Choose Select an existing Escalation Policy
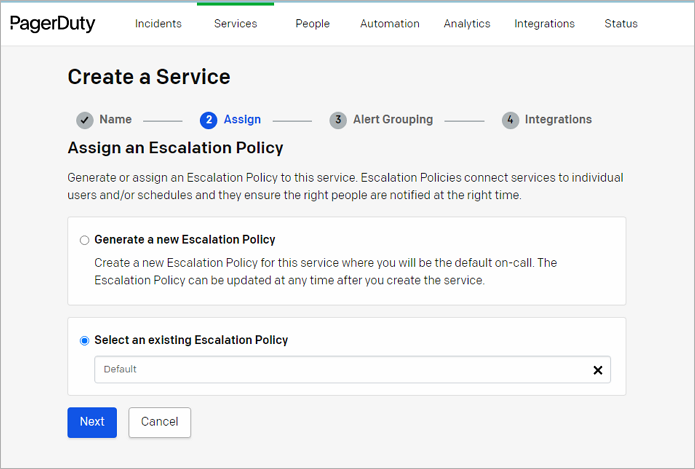This screenshot has height=469, width=695. [85, 341]
